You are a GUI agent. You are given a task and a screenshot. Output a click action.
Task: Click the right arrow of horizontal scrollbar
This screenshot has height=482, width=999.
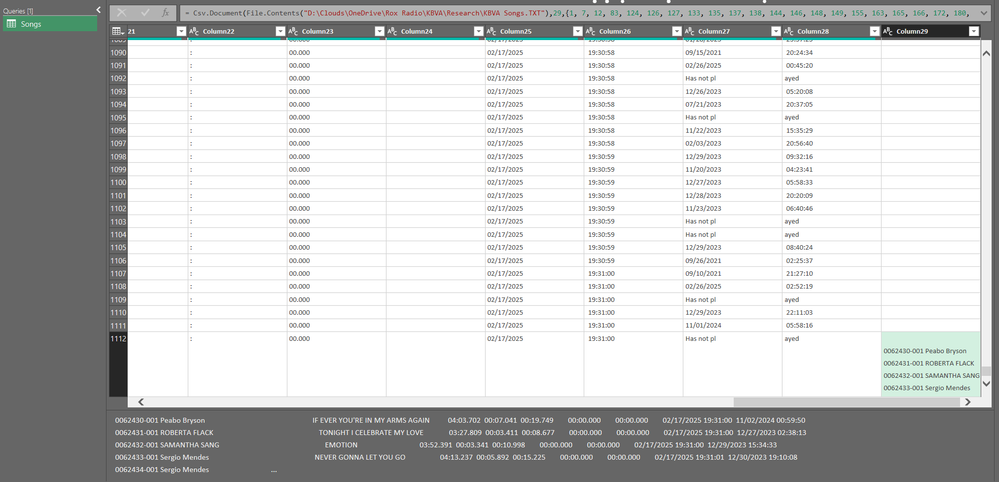click(967, 402)
